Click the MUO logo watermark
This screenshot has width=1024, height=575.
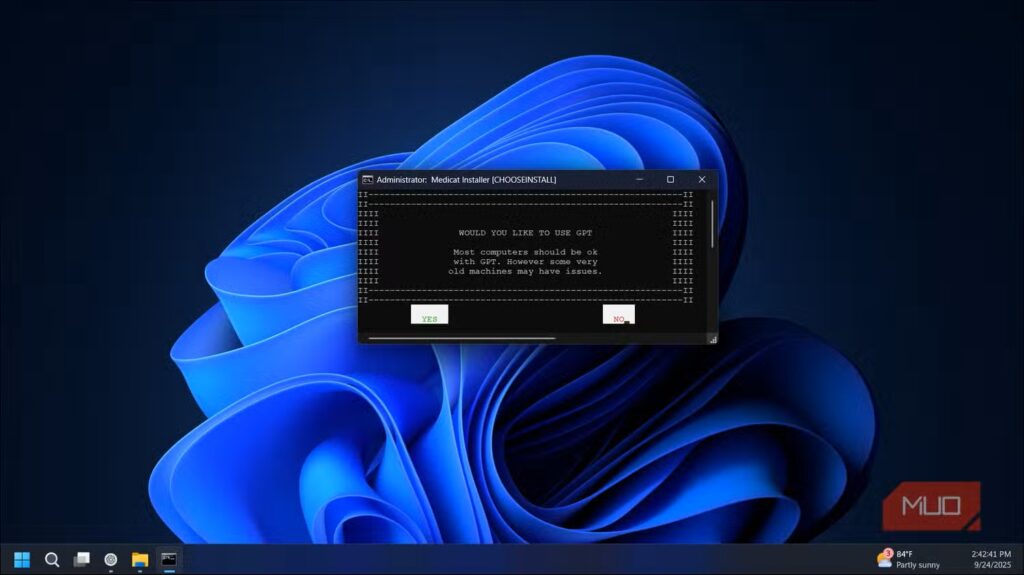tap(930, 506)
